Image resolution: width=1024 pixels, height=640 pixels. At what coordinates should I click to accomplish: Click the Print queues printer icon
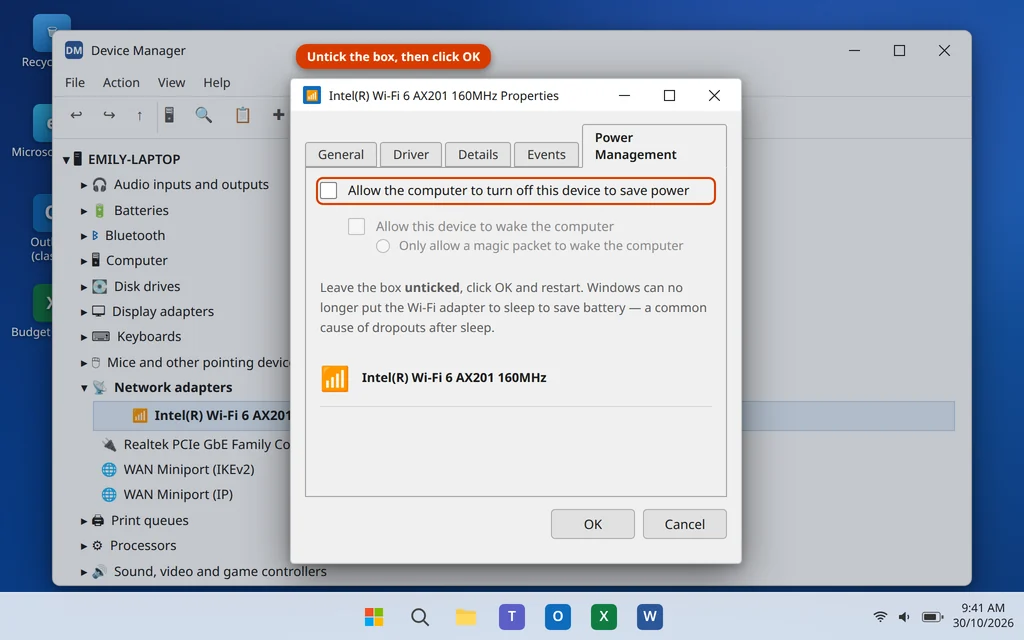[x=98, y=520]
